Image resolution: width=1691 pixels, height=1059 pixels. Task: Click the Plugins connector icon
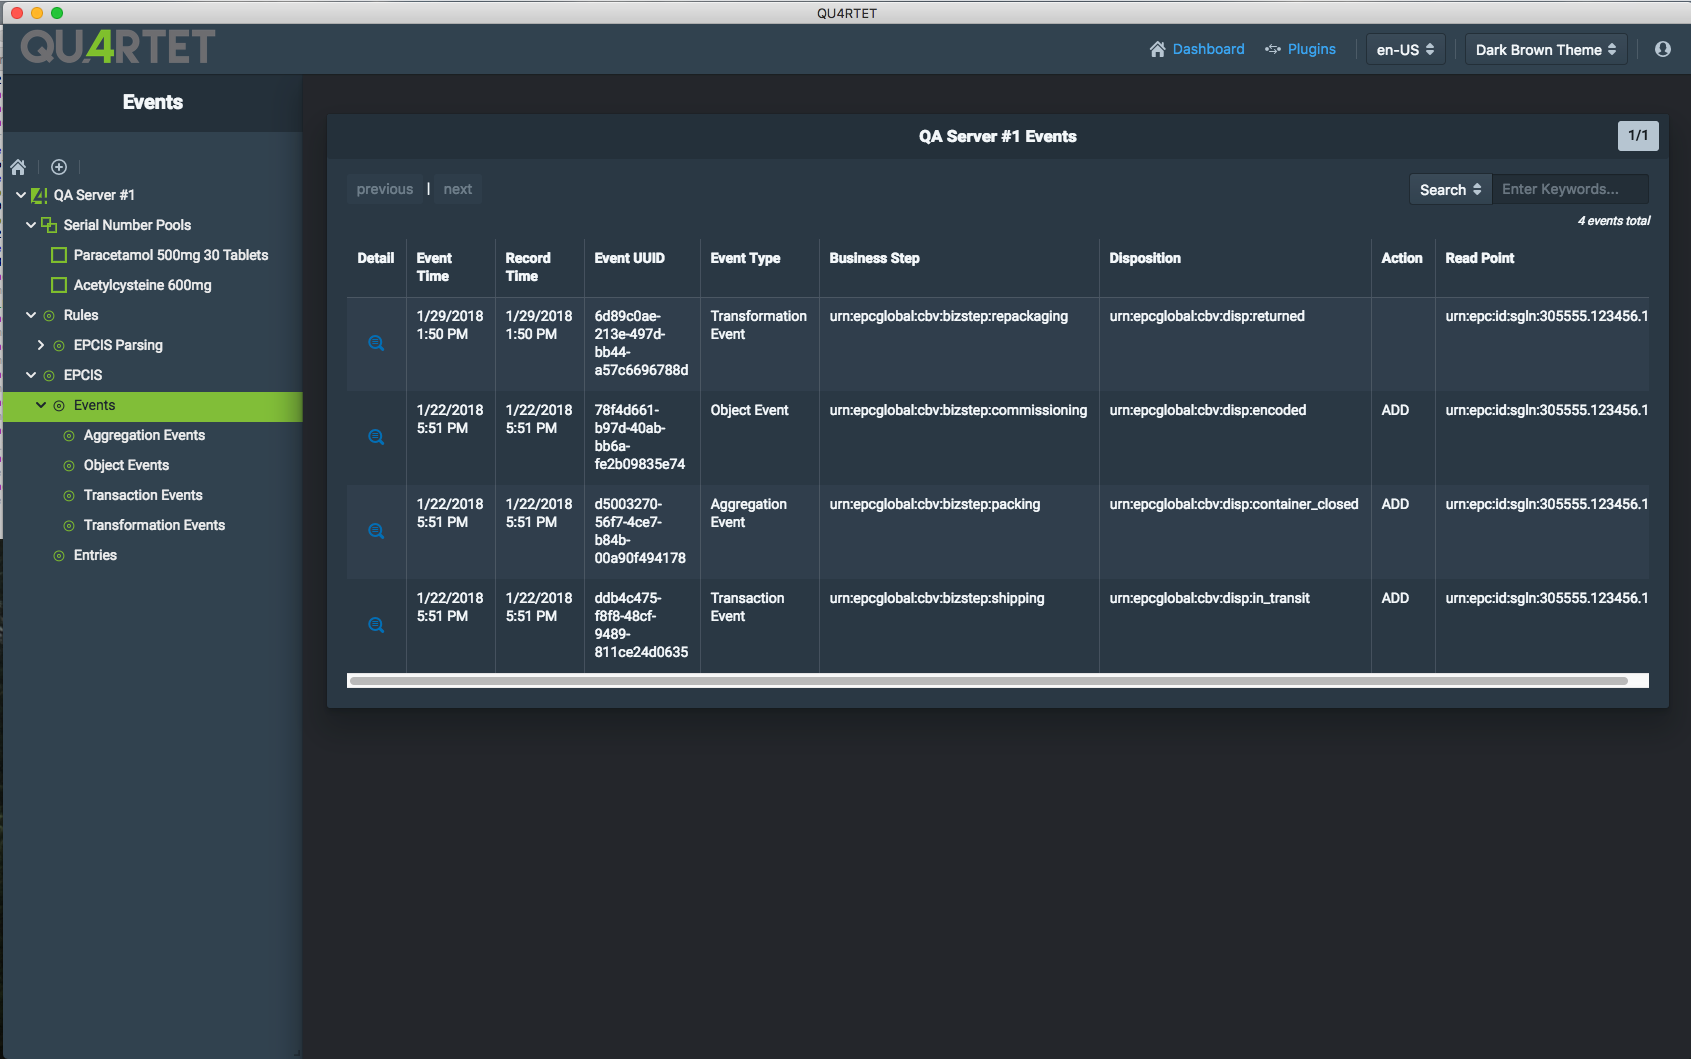tap(1273, 49)
